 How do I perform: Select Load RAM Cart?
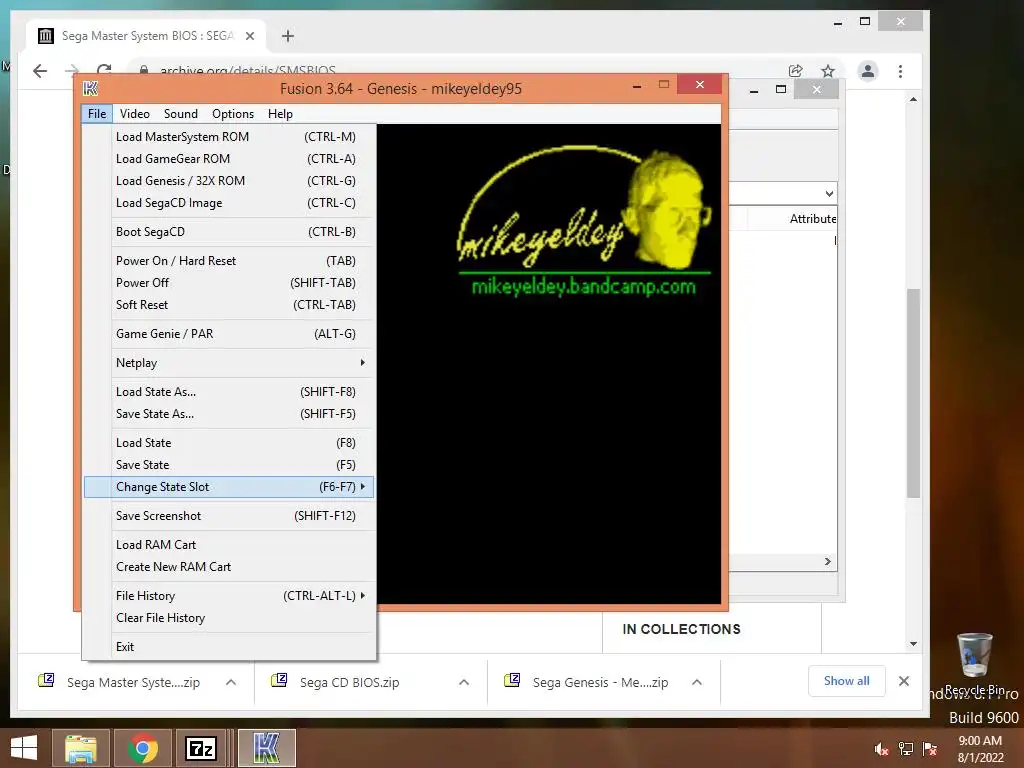tap(229, 545)
